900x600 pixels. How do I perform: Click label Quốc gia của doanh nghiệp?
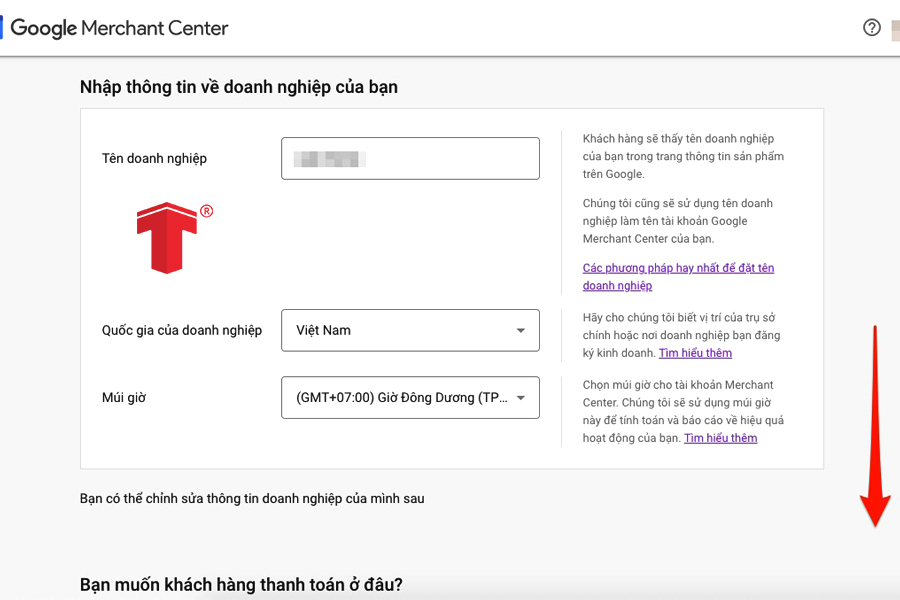click(x=182, y=330)
